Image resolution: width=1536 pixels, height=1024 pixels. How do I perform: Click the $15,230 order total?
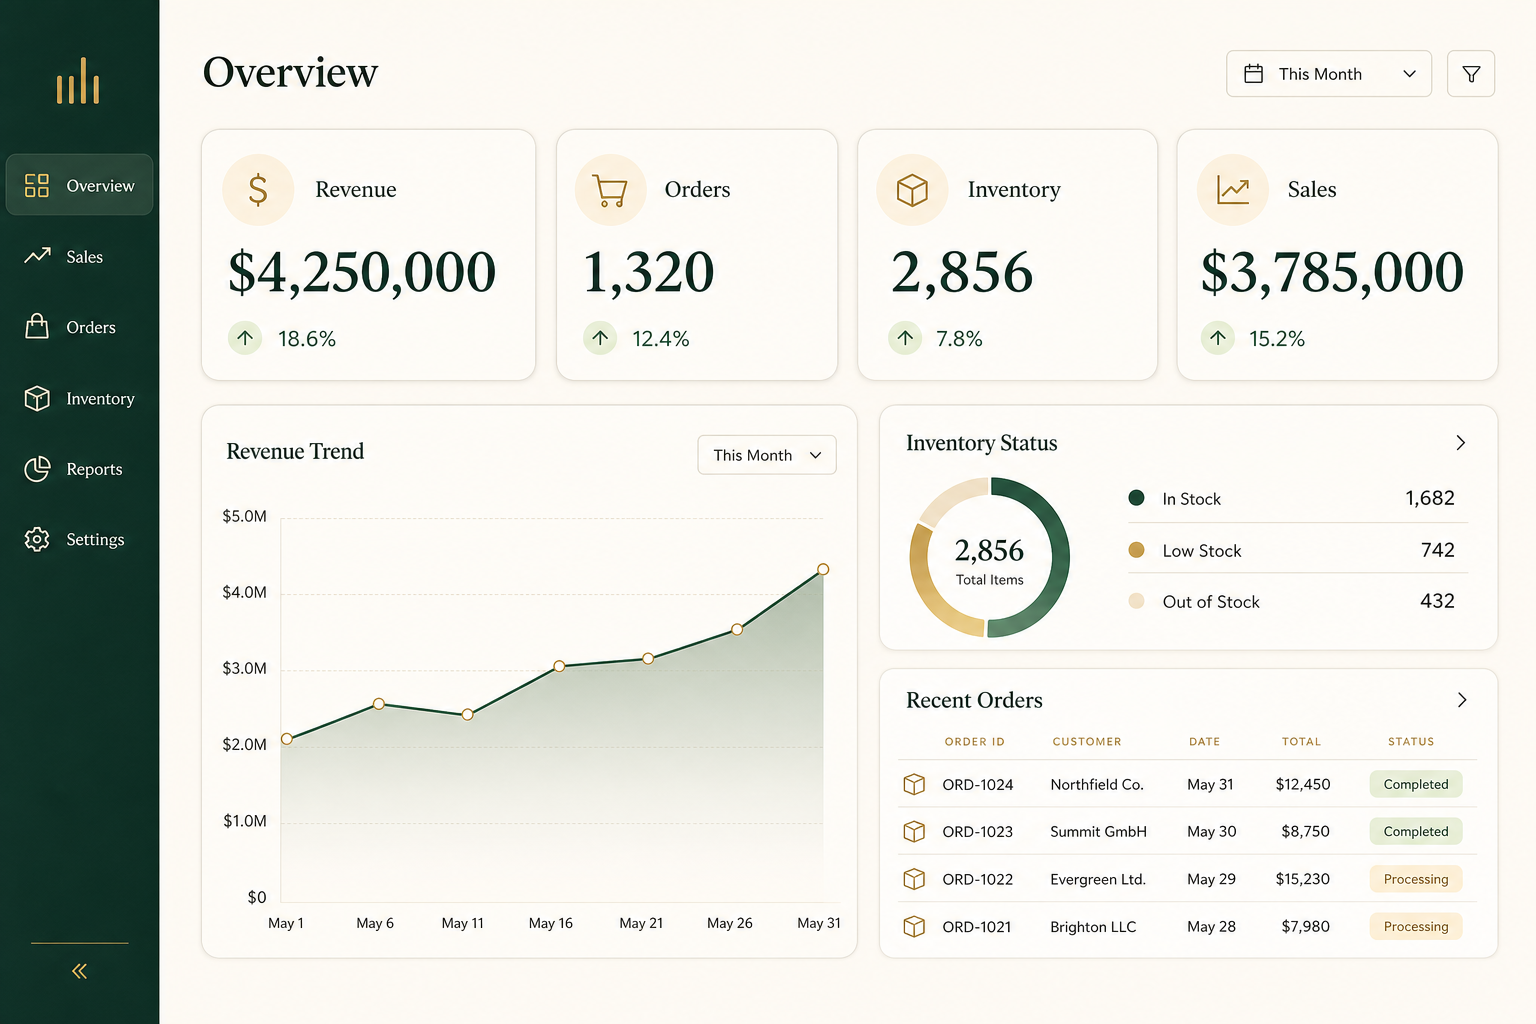1303,879
